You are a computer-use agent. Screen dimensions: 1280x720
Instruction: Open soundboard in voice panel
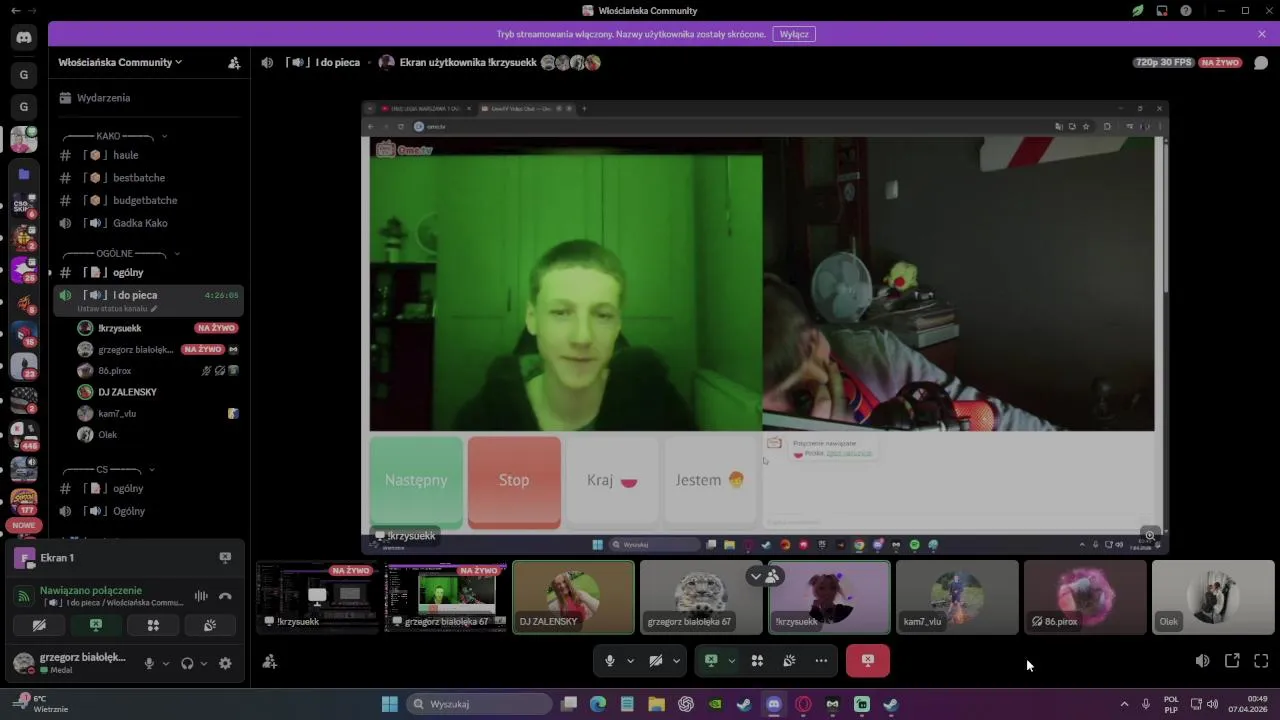point(210,625)
